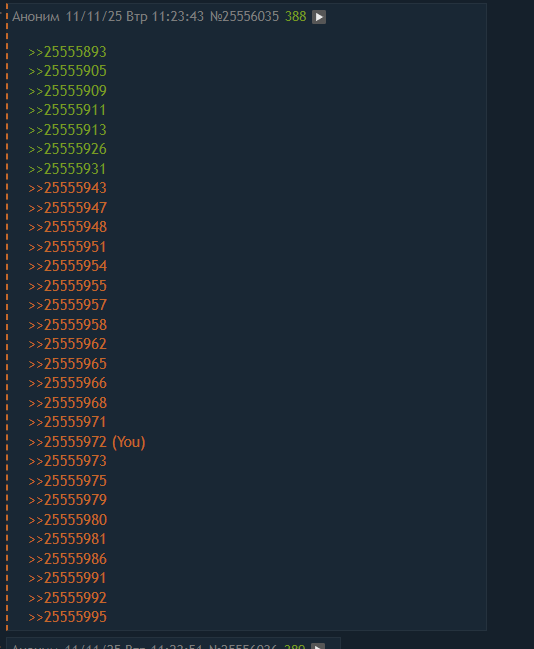Screen dimensions: 534x649
Task: Follow reply link >>25555913
Action: 67,130
